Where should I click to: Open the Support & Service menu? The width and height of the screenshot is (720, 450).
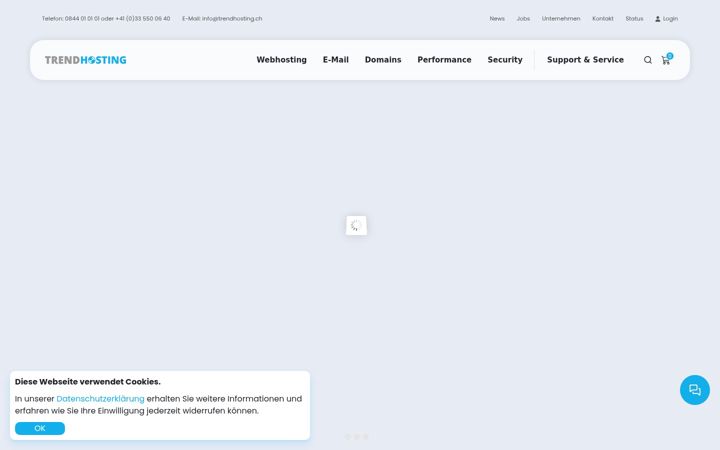585,60
